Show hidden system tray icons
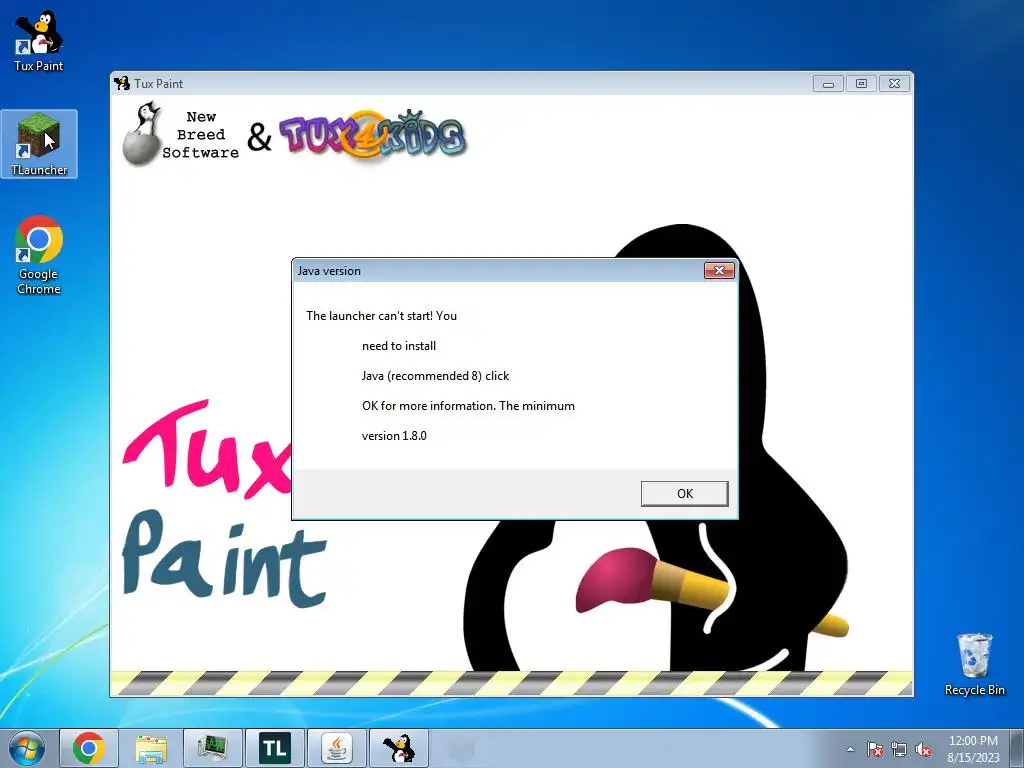The width and height of the screenshot is (1024, 768). (x=850, y=749)
